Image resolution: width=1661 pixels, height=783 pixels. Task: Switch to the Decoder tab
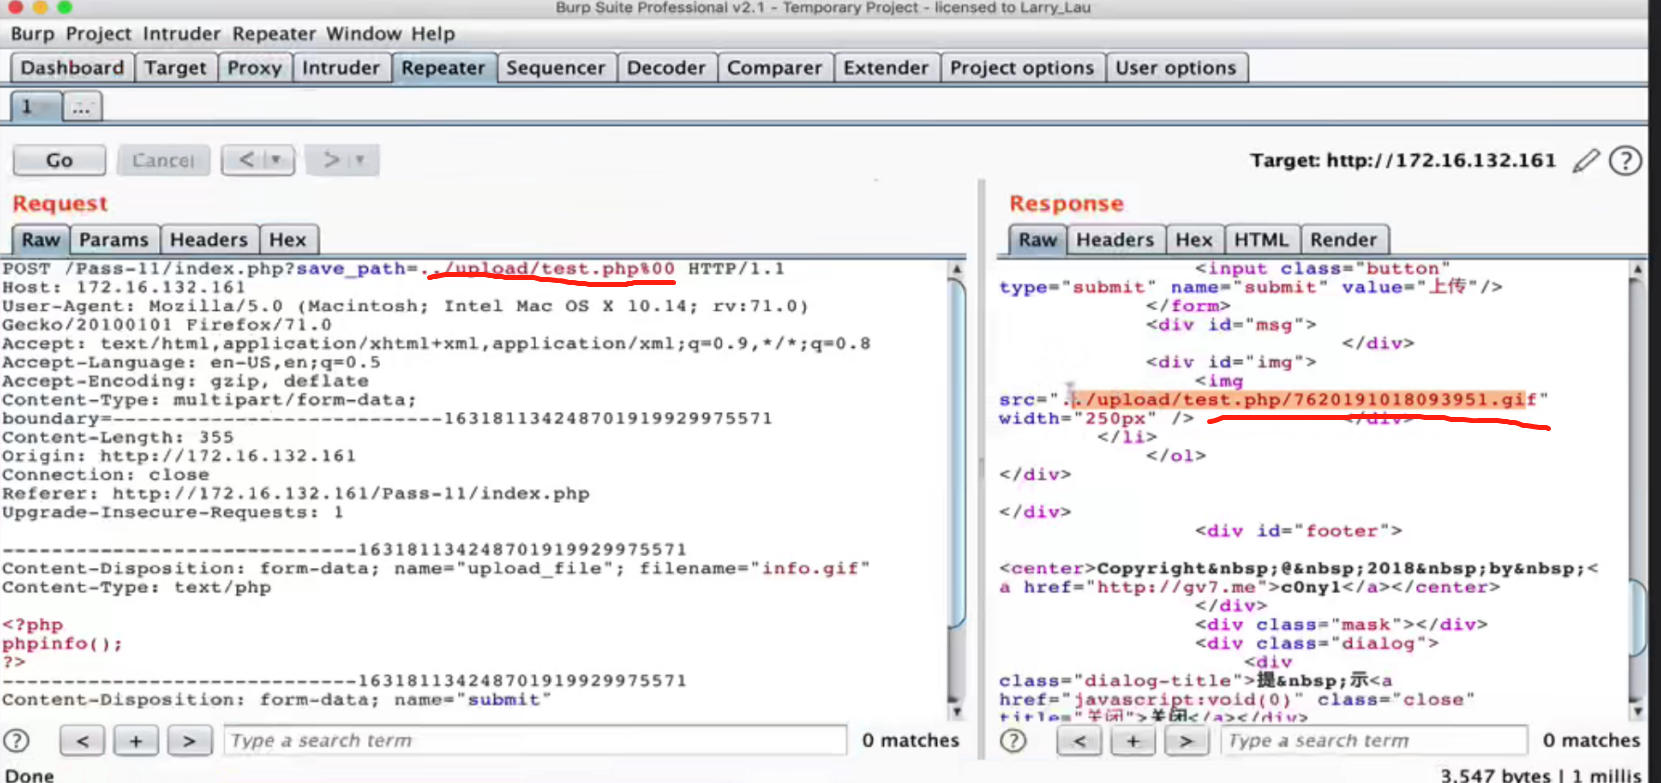(666, 68)
